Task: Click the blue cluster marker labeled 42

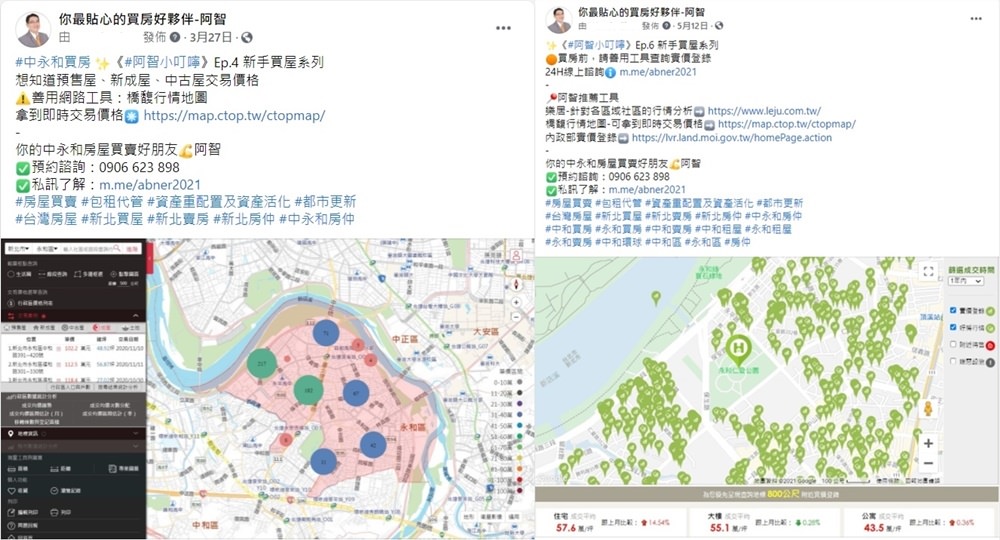Action: tap(373, 445)
